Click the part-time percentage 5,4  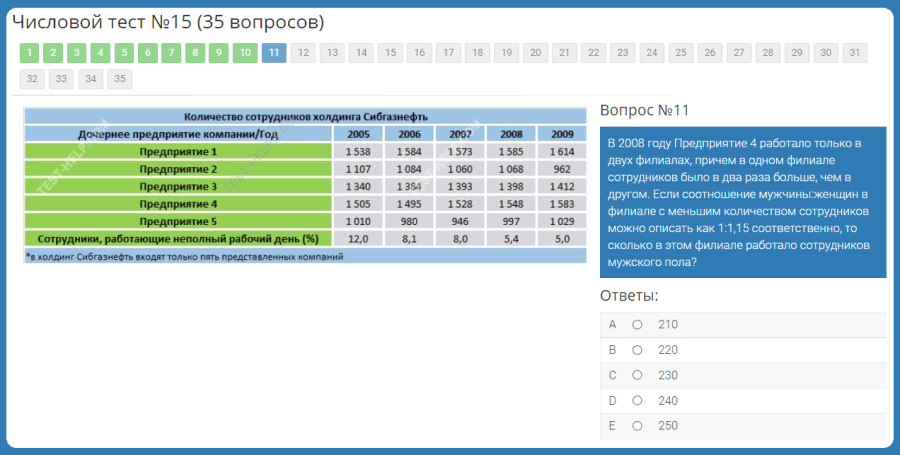click(511, 239)
